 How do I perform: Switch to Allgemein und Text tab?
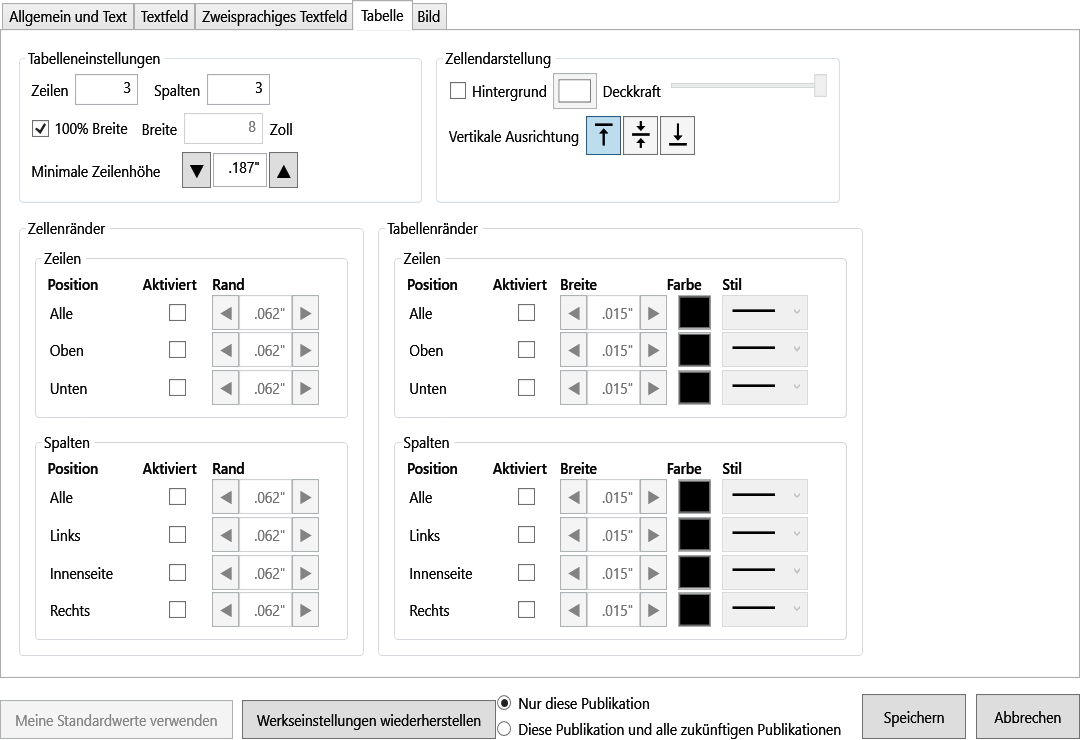[68, 17]
